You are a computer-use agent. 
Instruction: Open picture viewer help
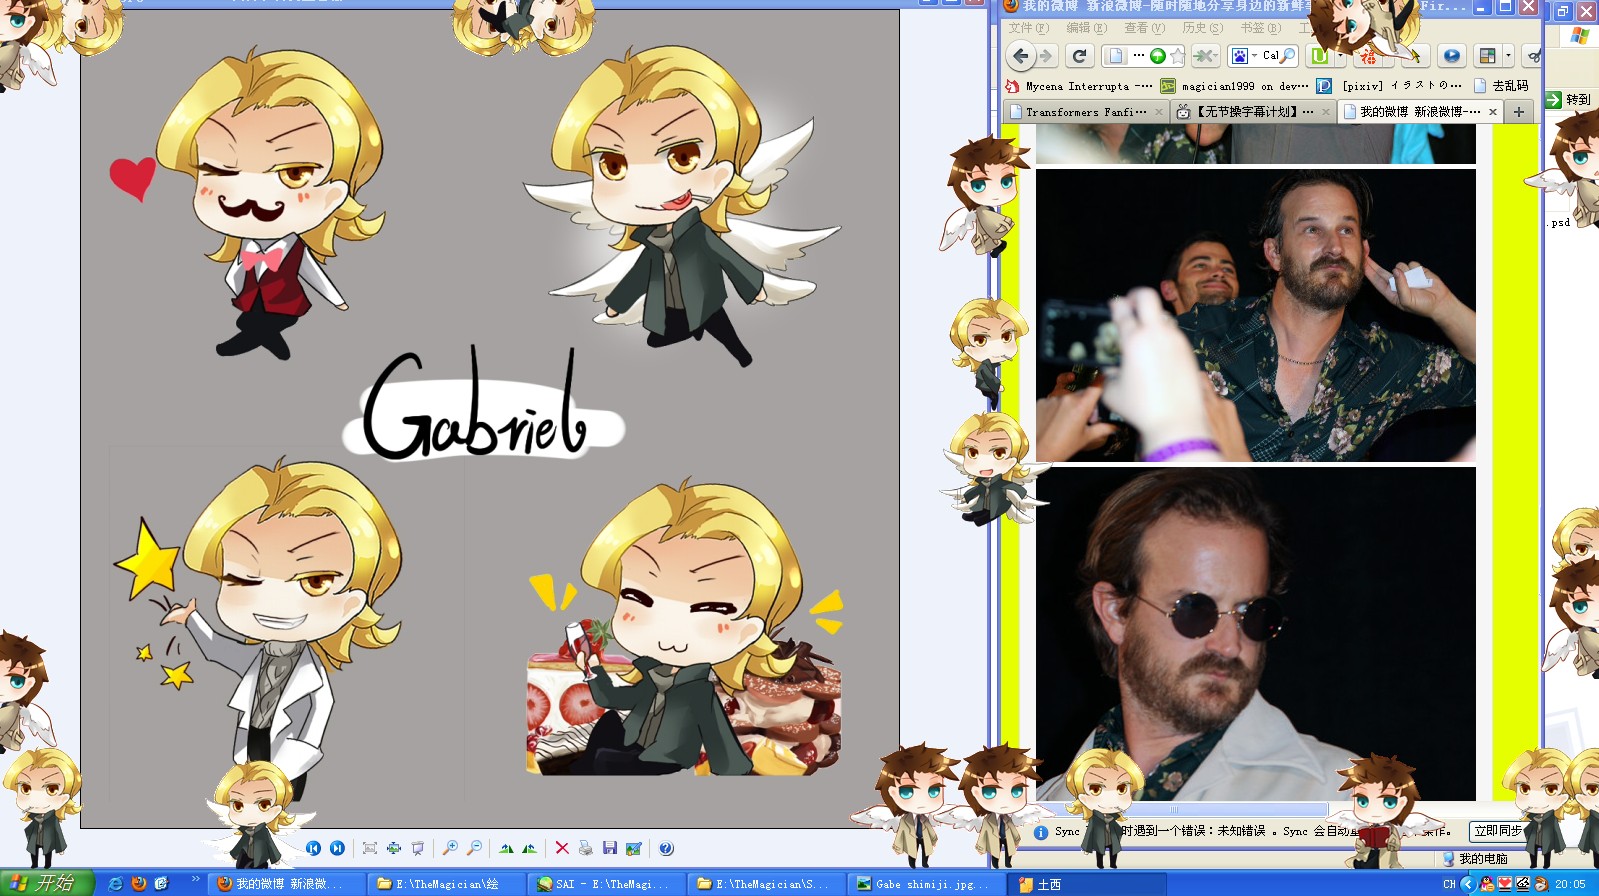click(666, 848)
